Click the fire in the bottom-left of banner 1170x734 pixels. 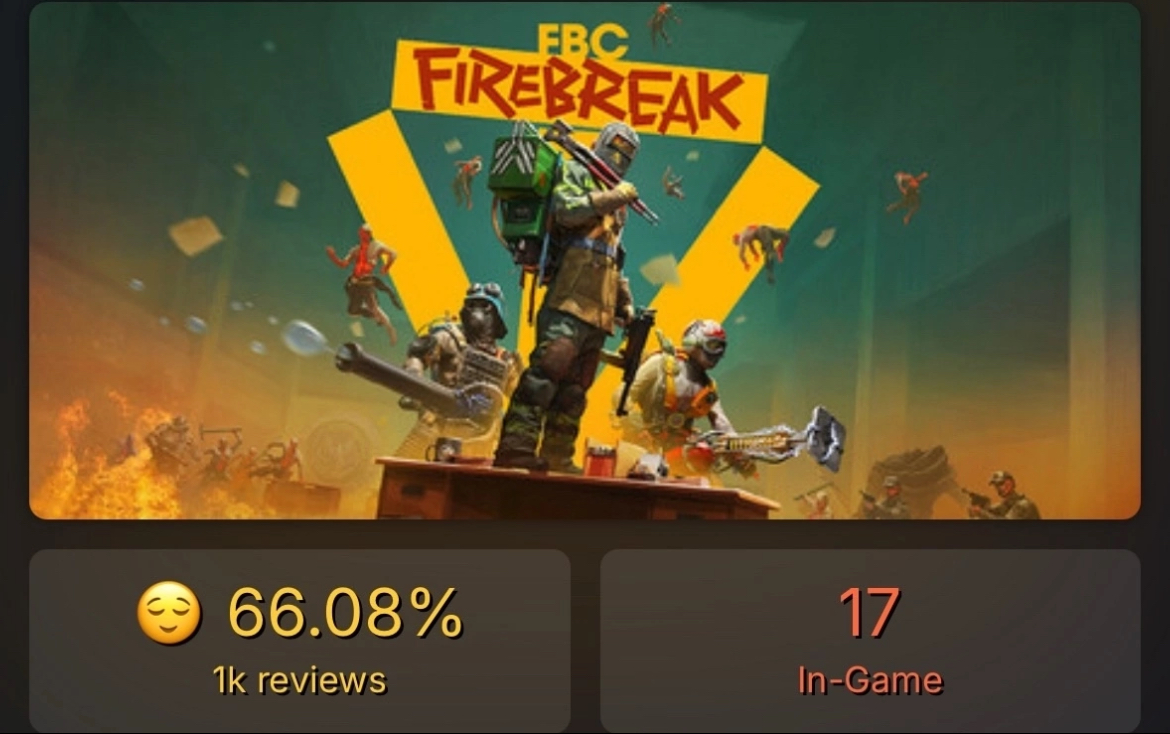(104, 462)
